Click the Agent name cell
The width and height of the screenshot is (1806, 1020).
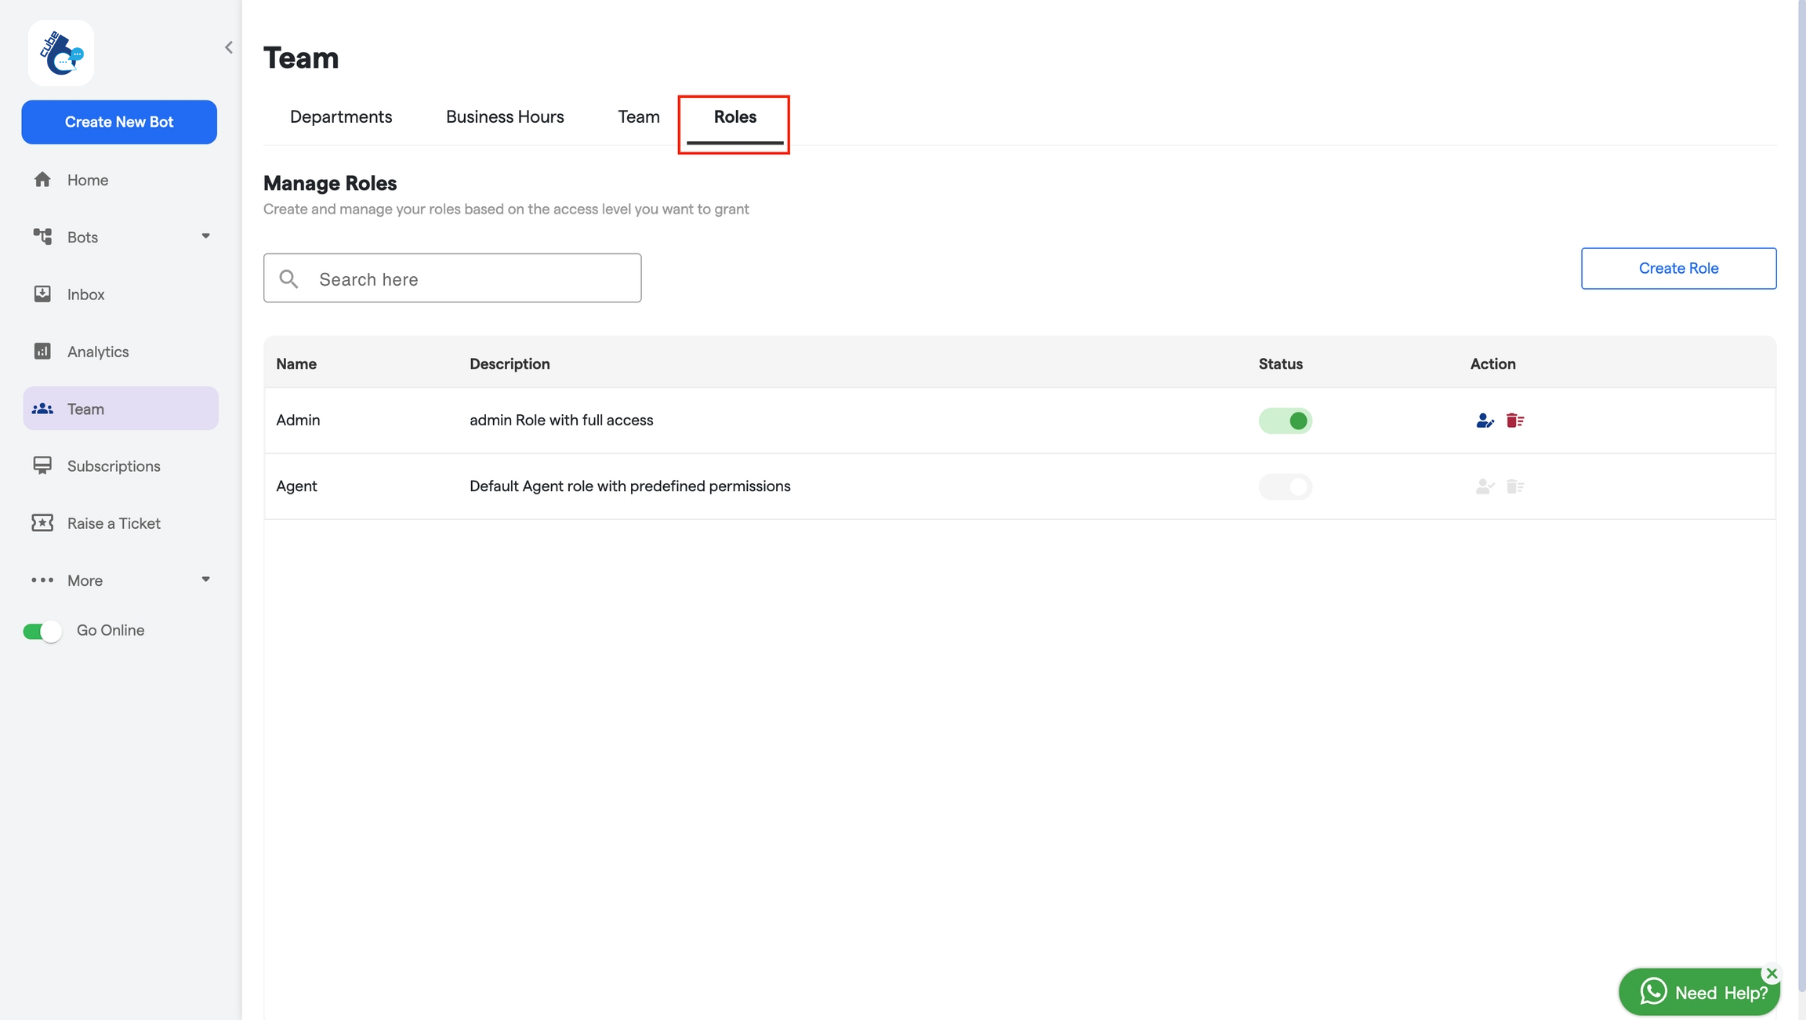(297, 486)
